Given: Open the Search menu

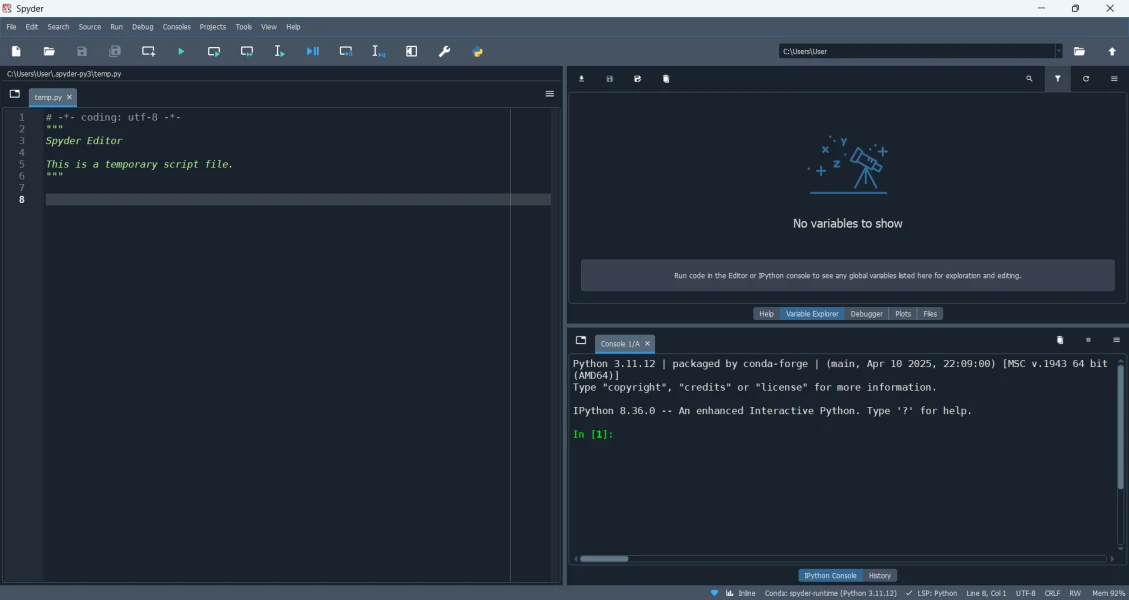Looking at the screenshot, I should (x=58, y=27).
